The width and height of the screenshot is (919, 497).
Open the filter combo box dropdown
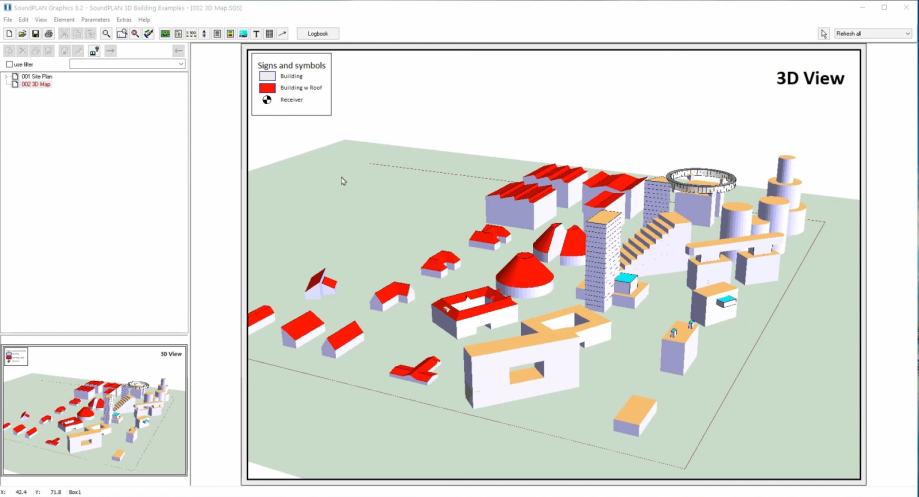click(x=181, y=64)
